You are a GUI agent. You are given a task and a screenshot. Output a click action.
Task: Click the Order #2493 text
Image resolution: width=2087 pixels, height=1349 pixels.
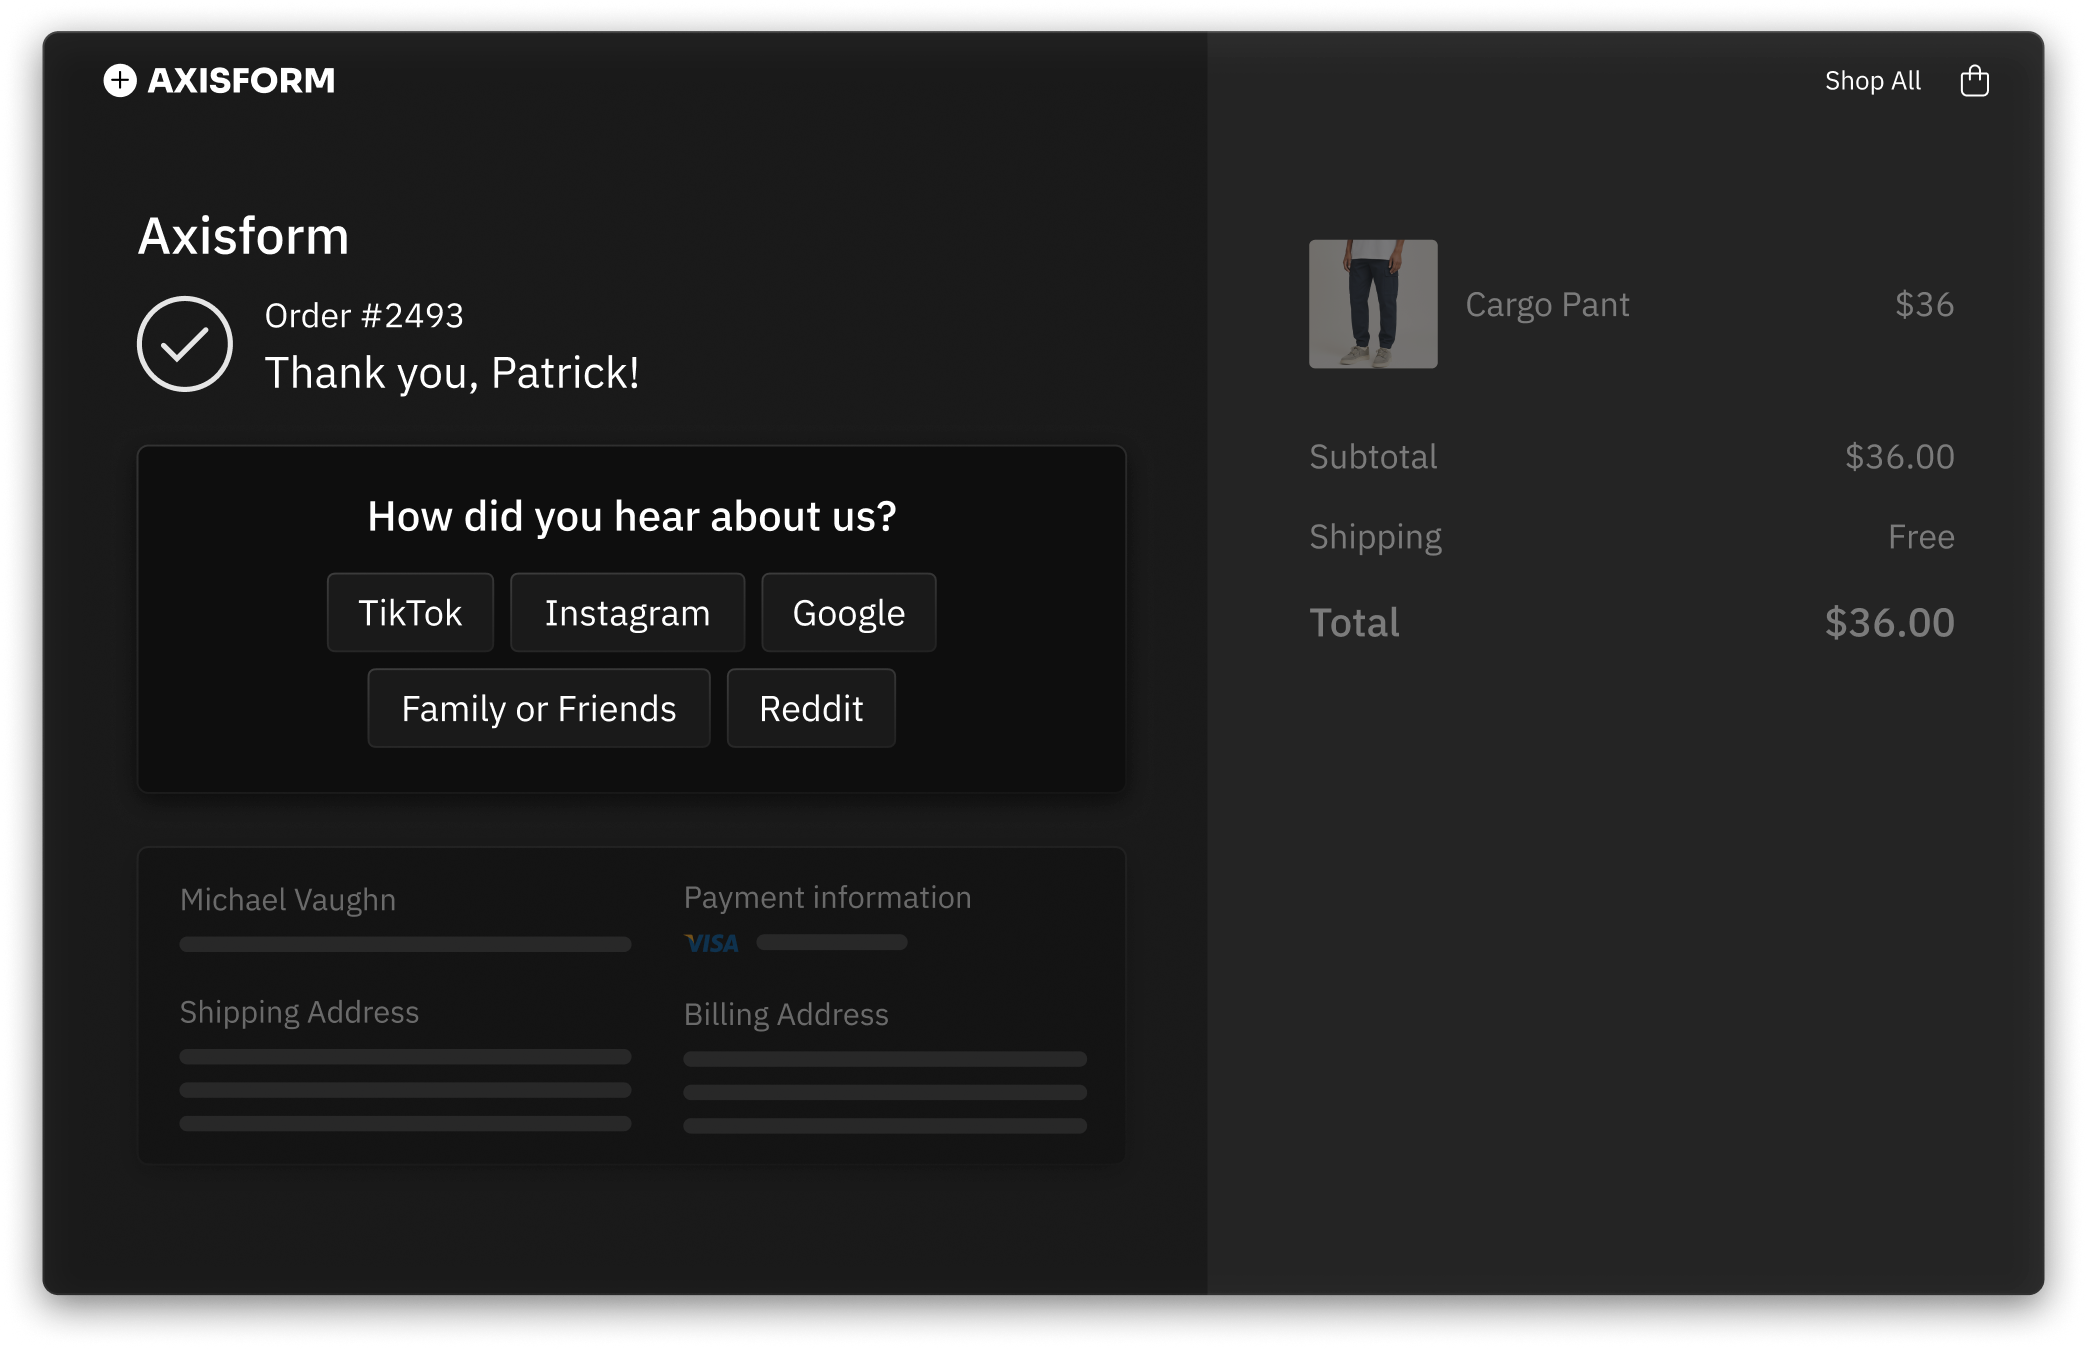pyautogui.click(x=364, y=315)
